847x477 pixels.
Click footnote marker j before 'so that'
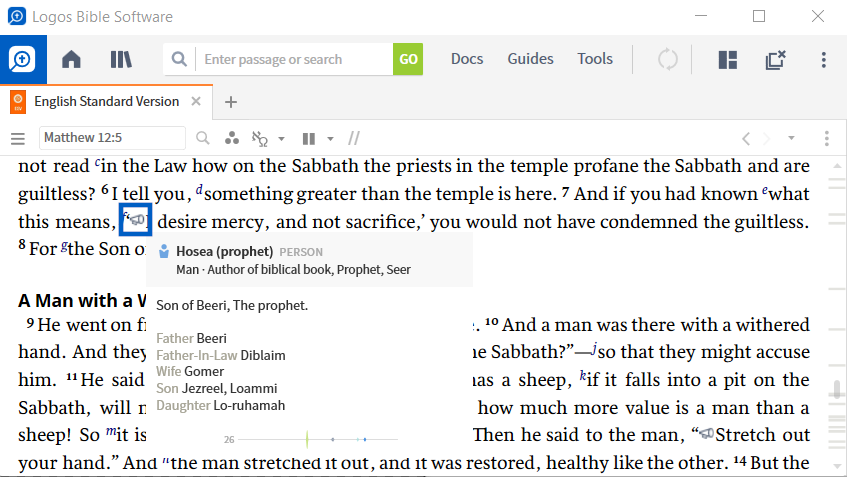coord(595,348)
